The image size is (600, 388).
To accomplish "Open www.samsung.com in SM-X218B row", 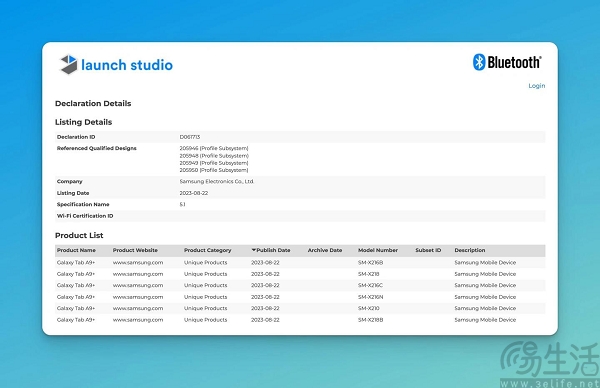I will 138,320.
